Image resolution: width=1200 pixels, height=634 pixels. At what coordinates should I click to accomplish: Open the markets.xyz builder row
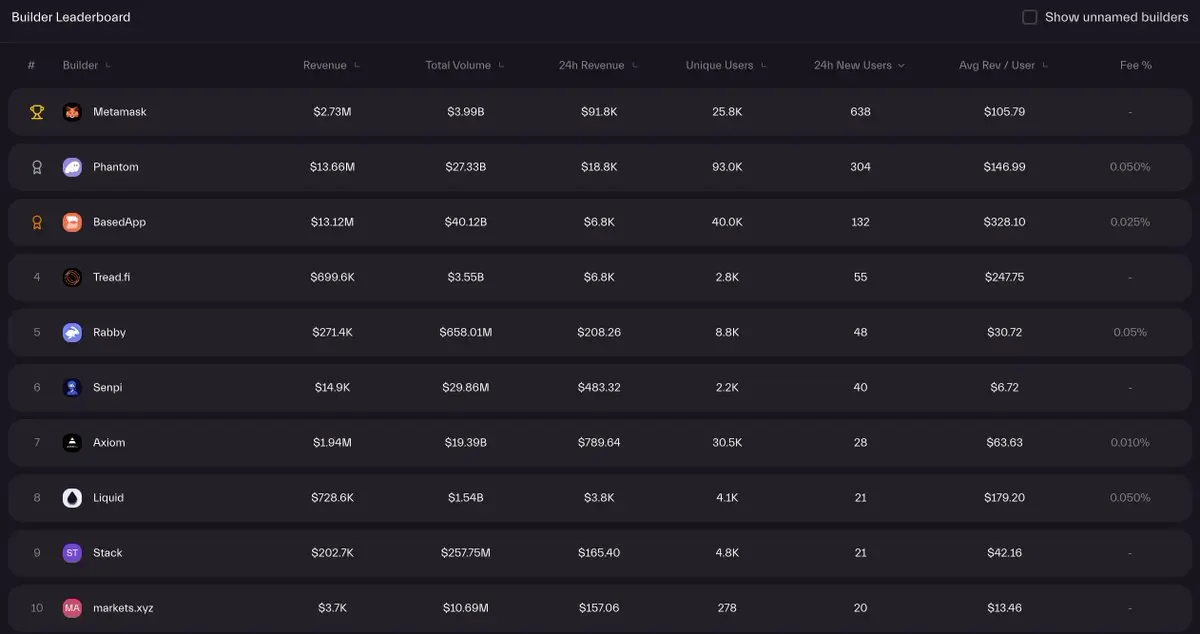pos(123,608)
